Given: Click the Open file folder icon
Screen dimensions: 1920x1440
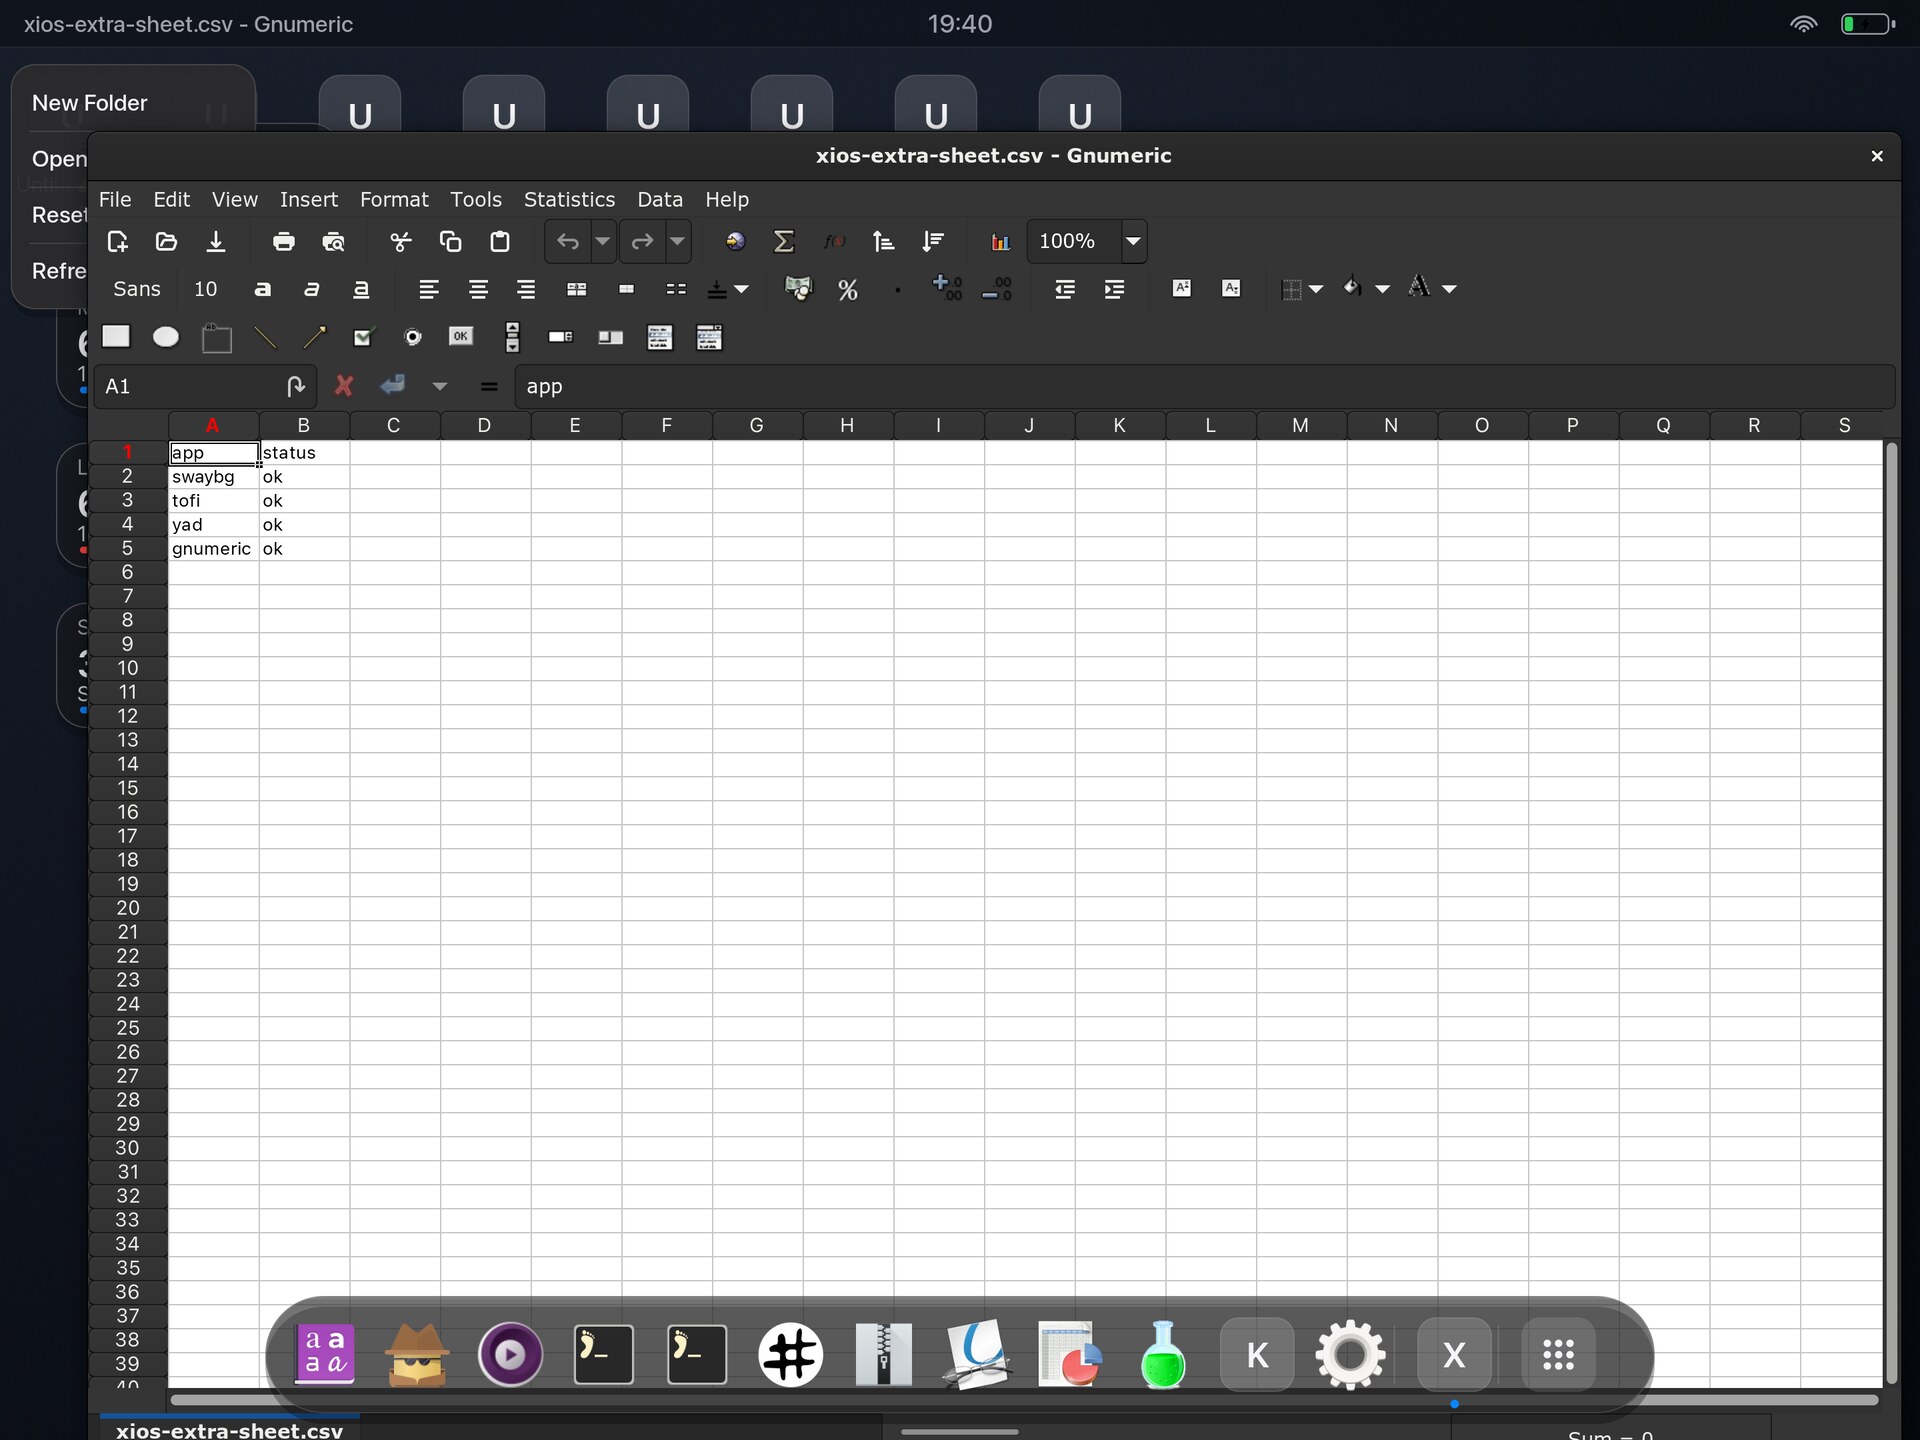Looking at the screenshot, I should pyautogui.click(x=166, y=241).
